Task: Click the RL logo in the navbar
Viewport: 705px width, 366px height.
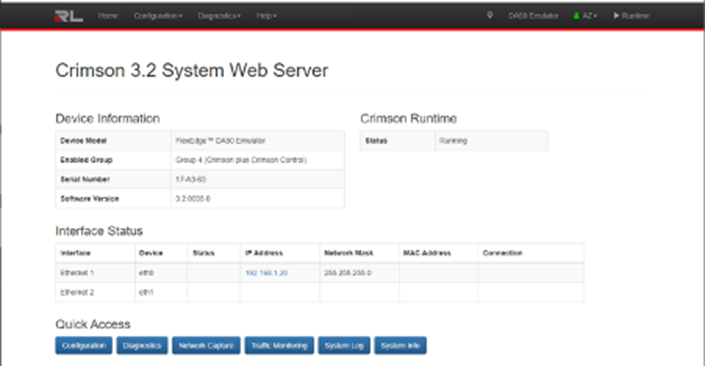Action: pos(69,16)
